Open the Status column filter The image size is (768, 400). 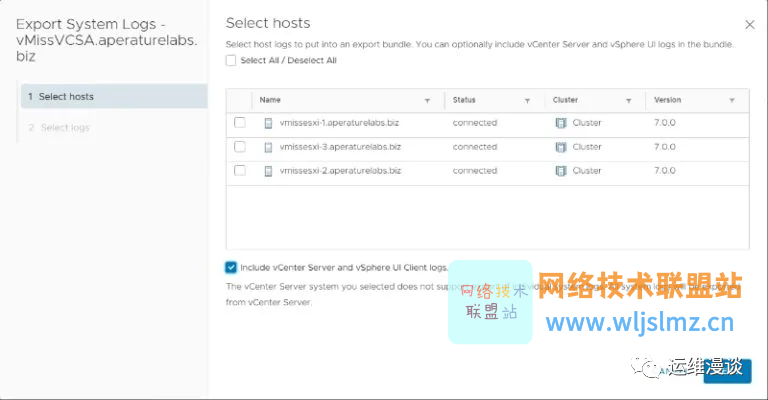tap(528, 100)
